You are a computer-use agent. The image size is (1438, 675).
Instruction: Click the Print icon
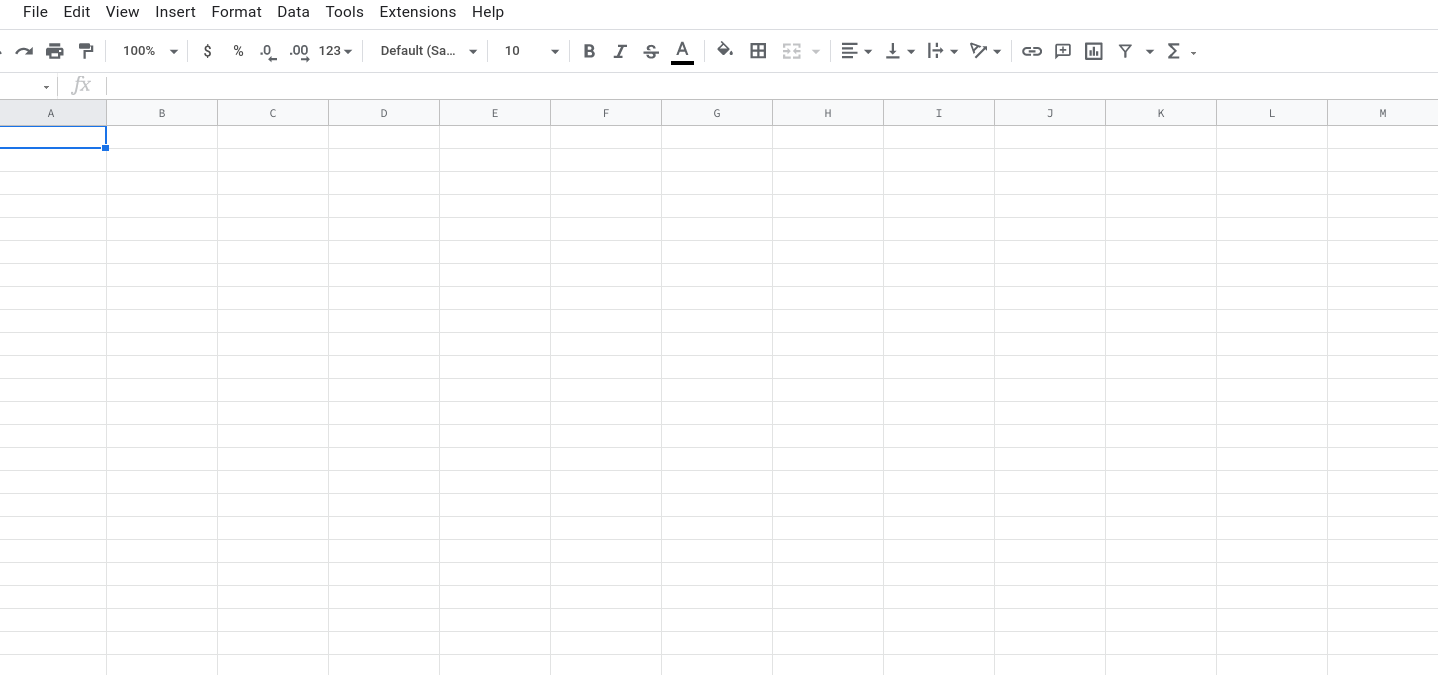55,51
